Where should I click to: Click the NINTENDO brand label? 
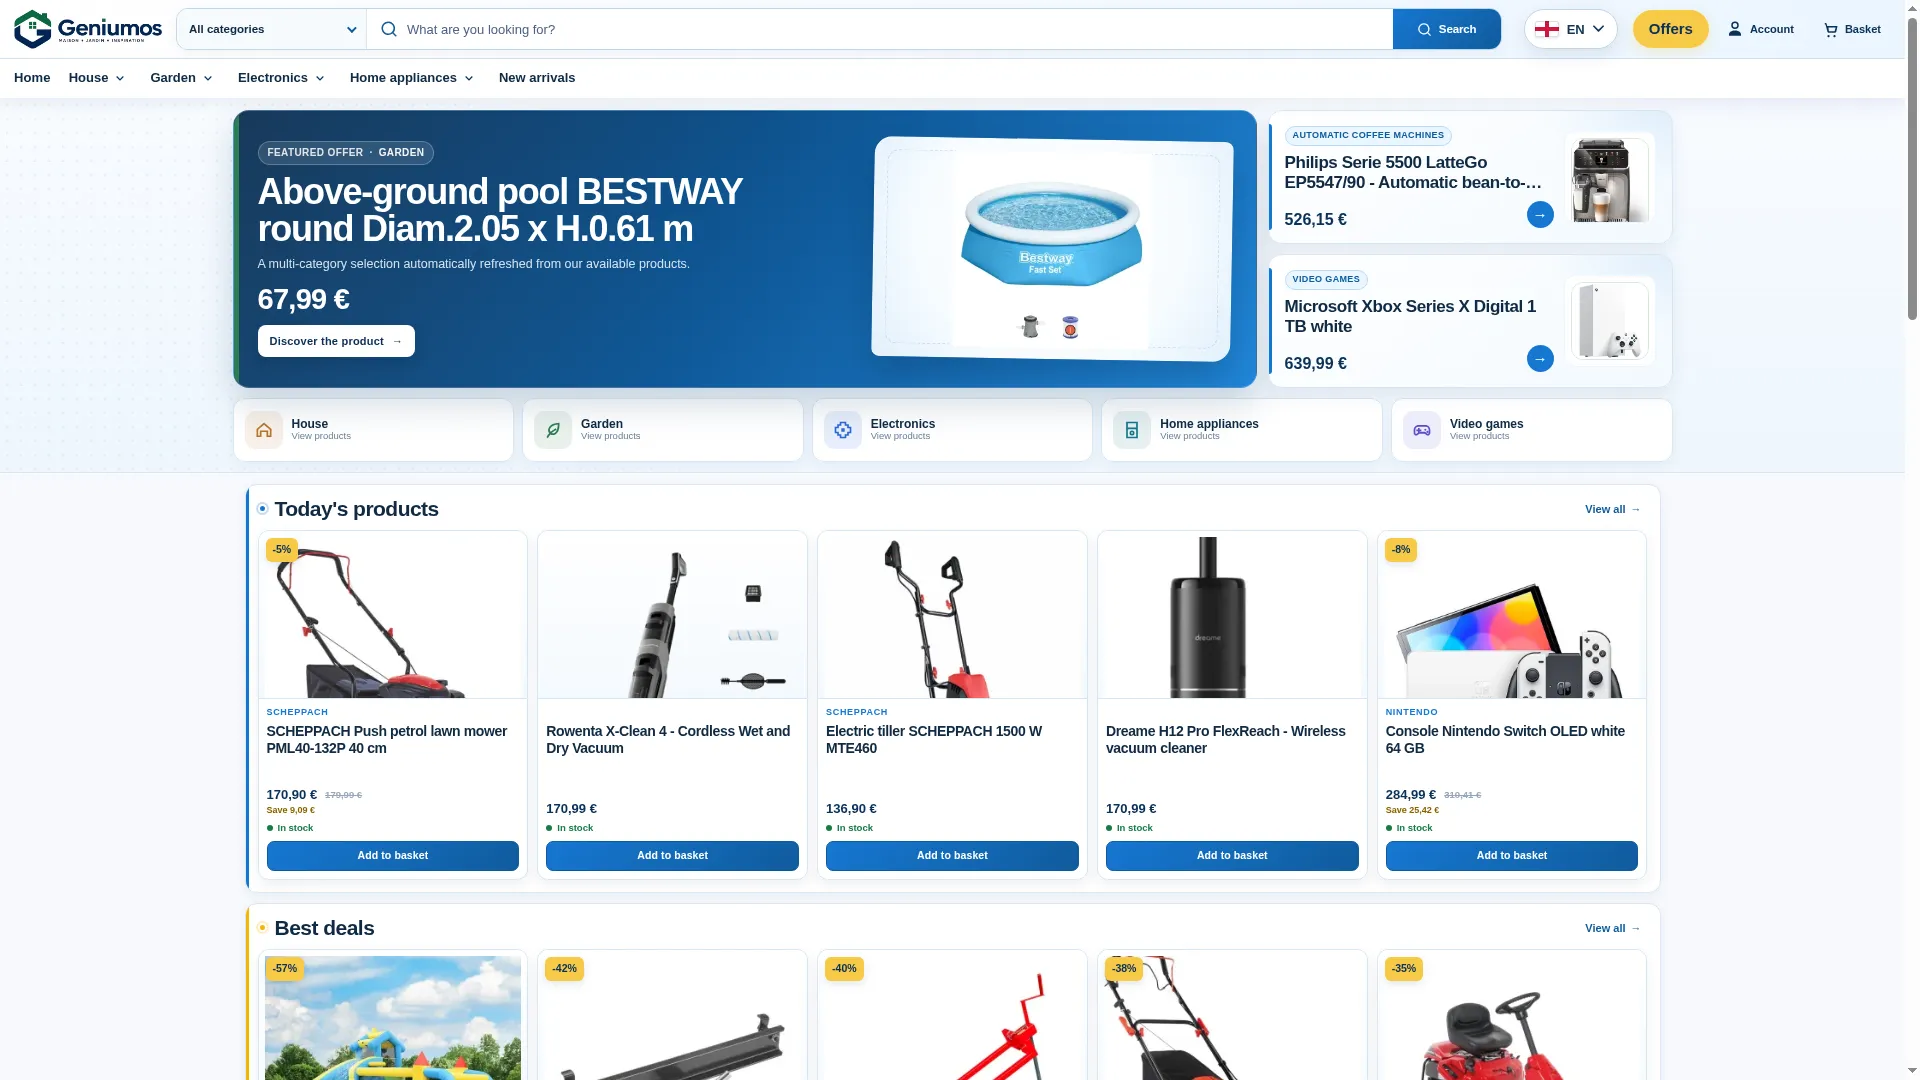[1411, 713]
